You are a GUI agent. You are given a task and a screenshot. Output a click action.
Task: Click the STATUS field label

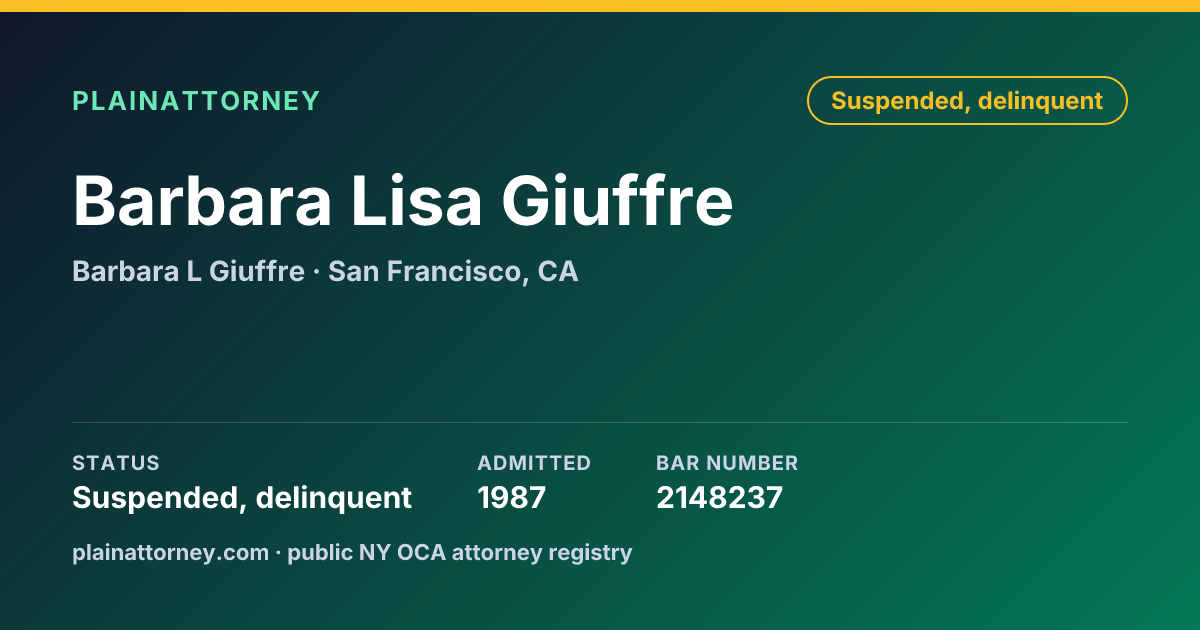116,463
